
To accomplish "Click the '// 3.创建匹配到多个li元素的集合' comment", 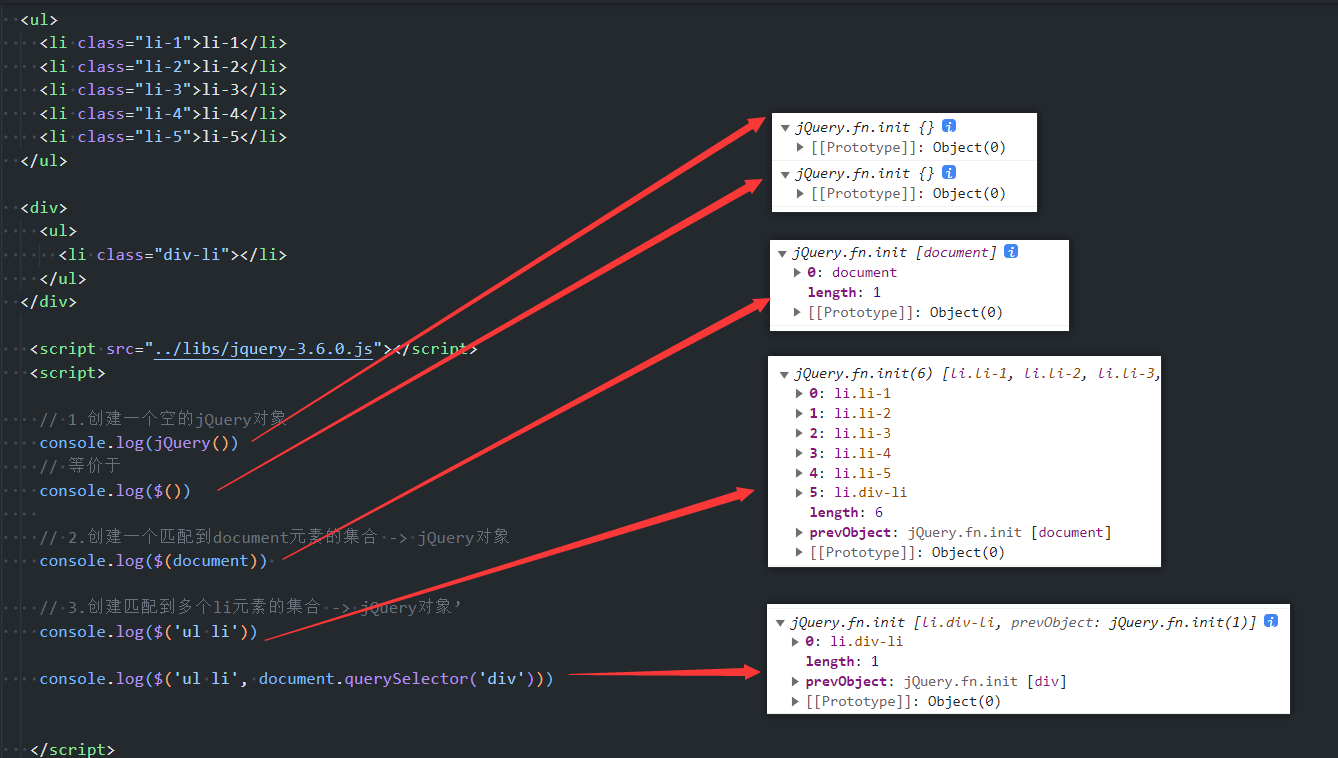I will tap(250, 607).
